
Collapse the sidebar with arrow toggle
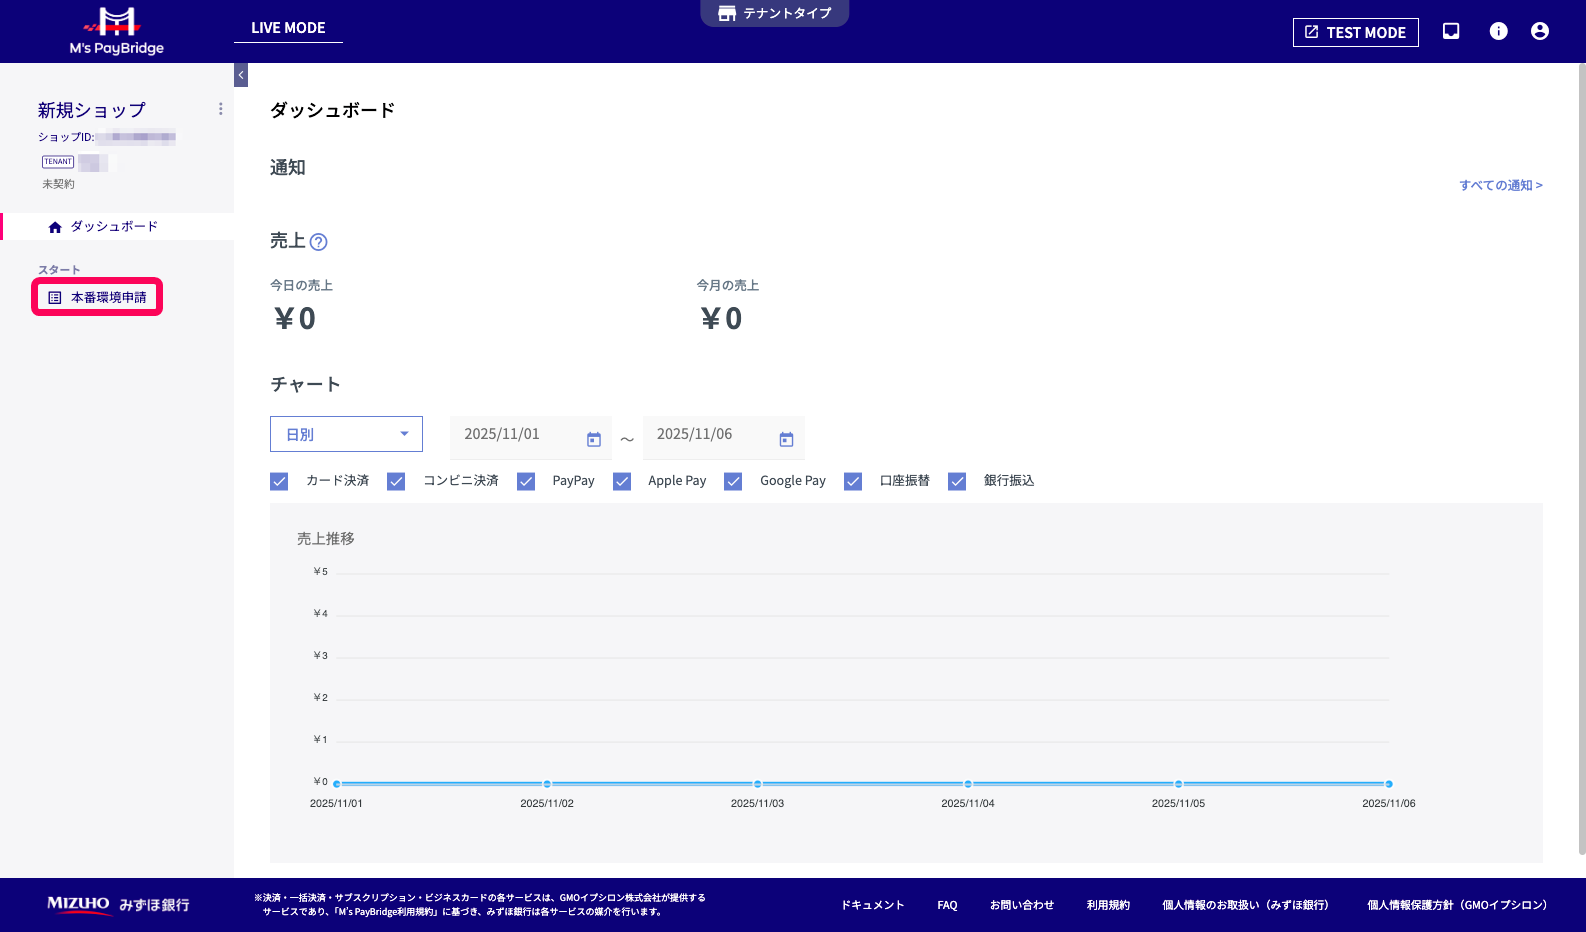tap(241, 75)
